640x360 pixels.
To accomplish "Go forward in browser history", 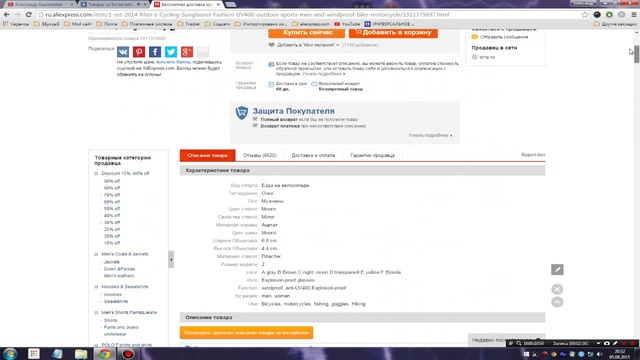I will pyautogui.click(x=17, y=15).
